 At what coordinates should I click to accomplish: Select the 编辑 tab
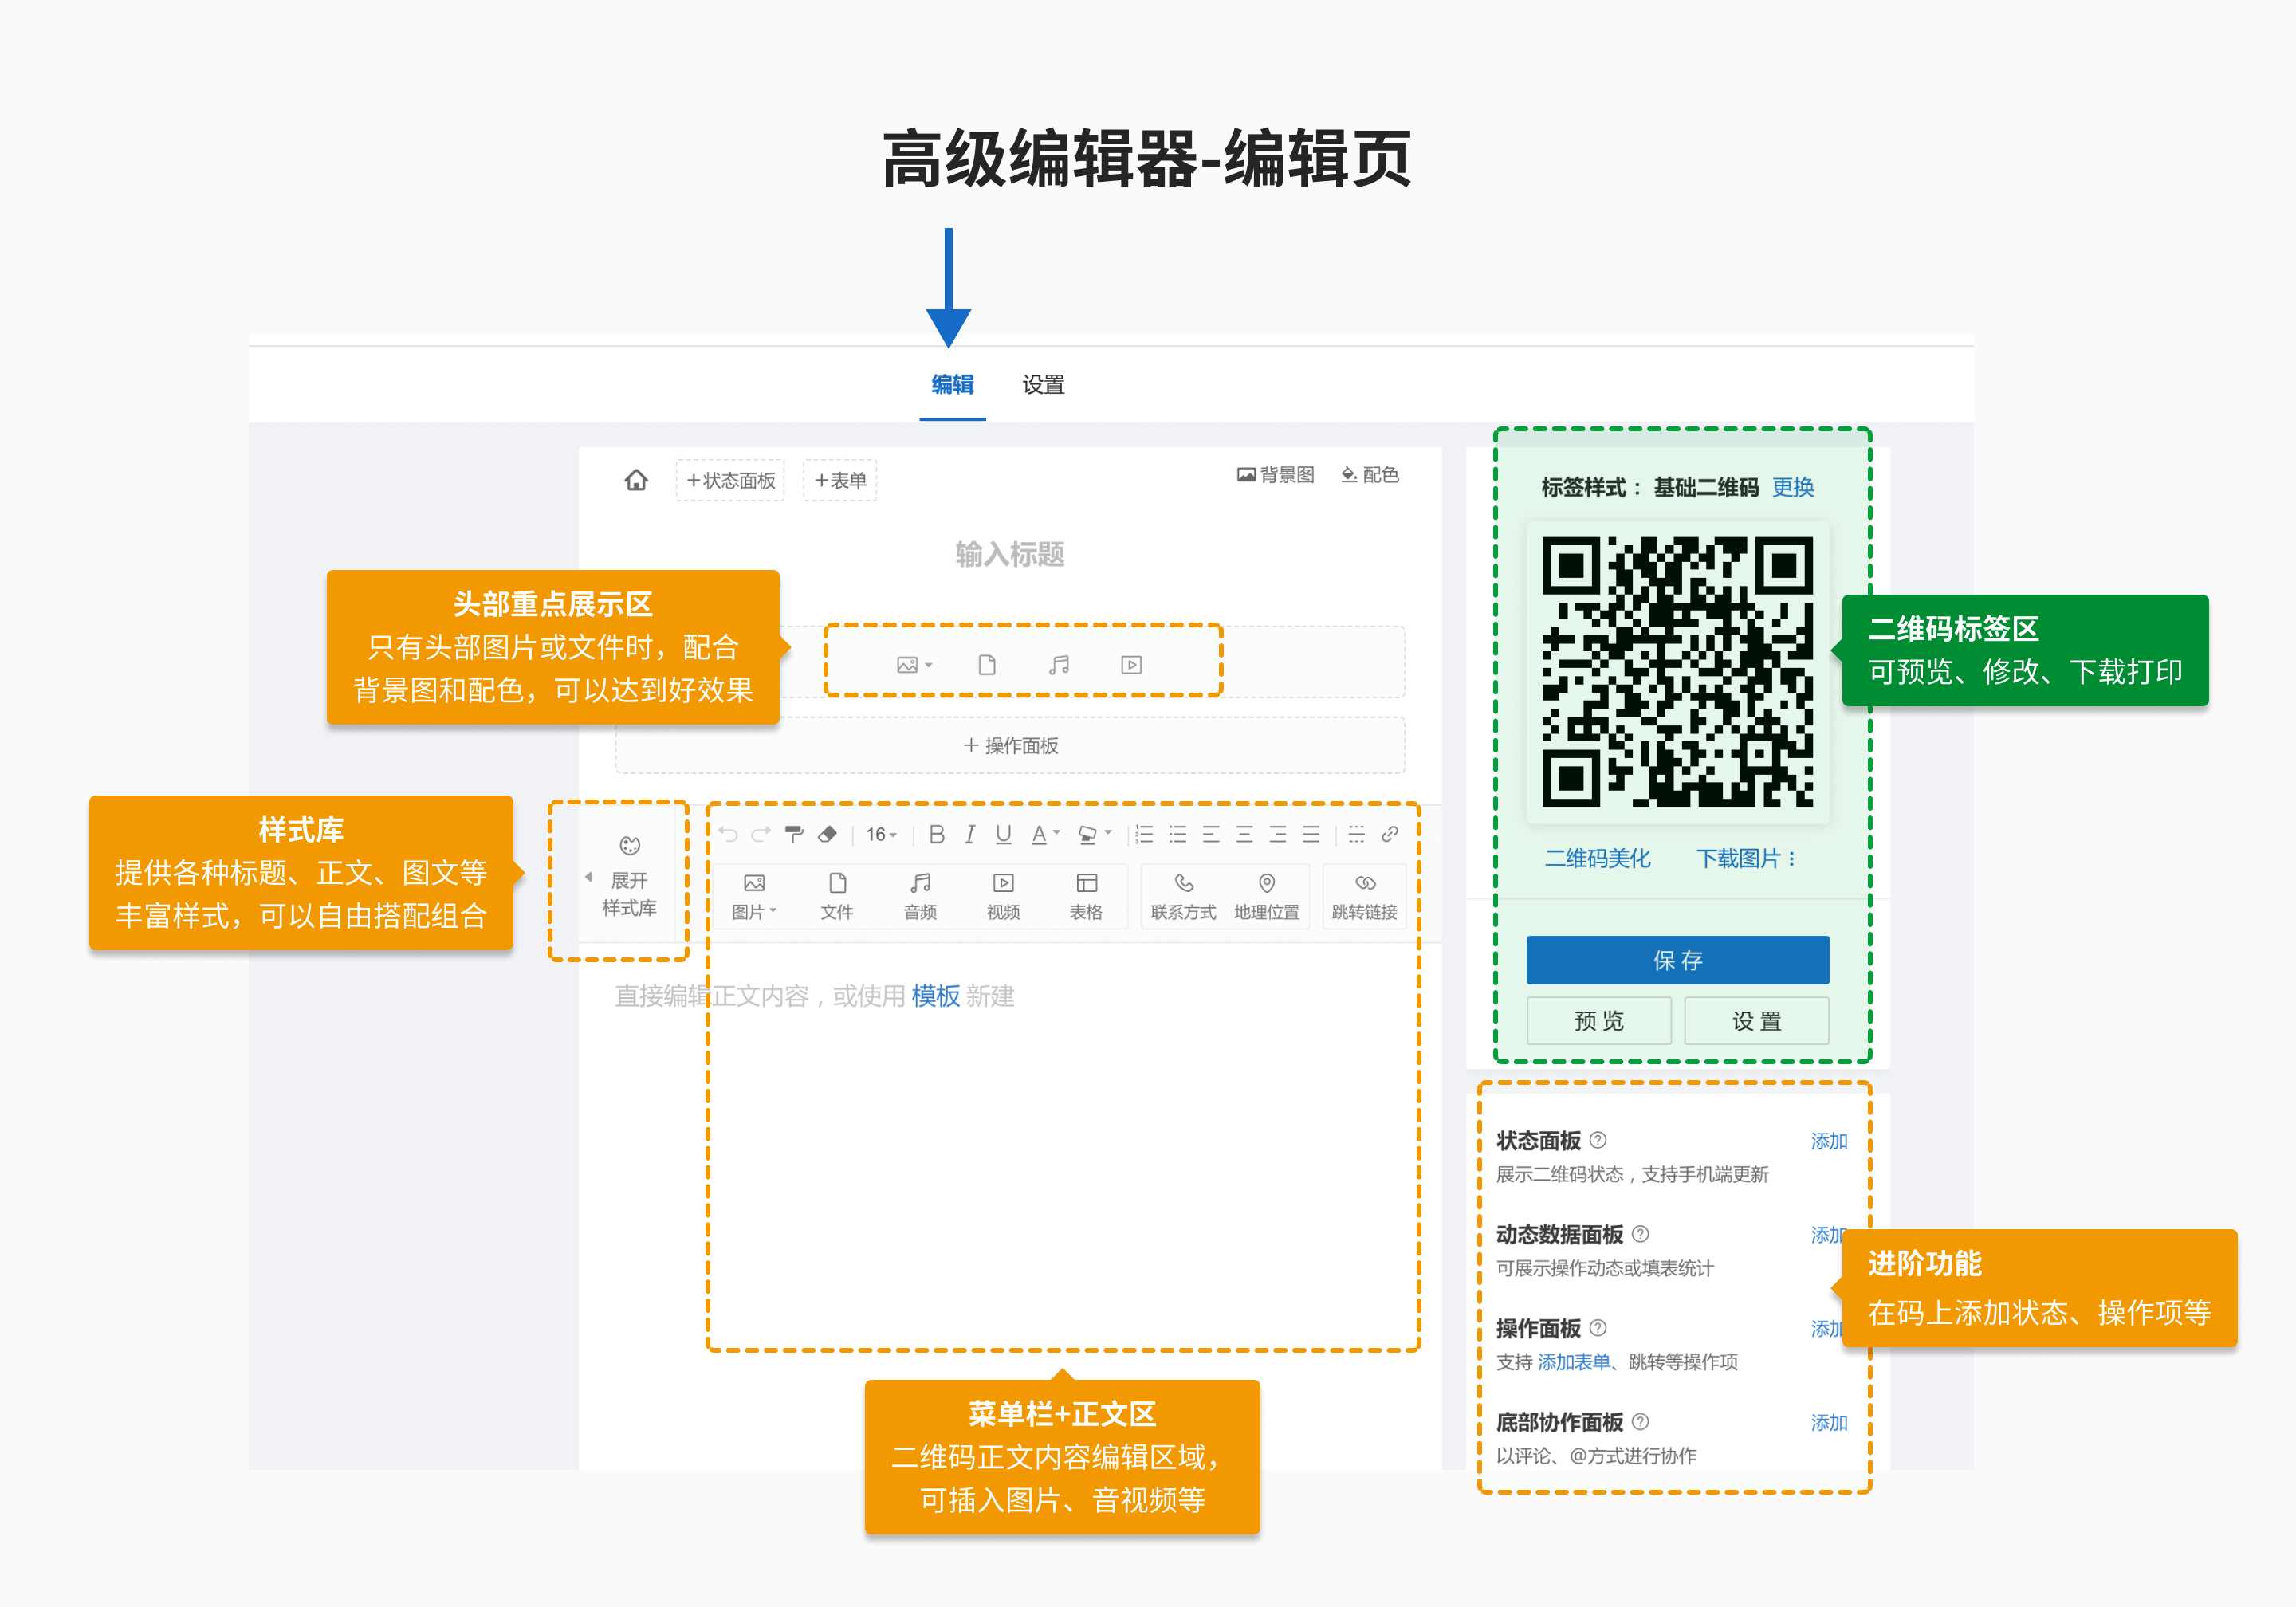pyautogui.click(x=952, y=385)
